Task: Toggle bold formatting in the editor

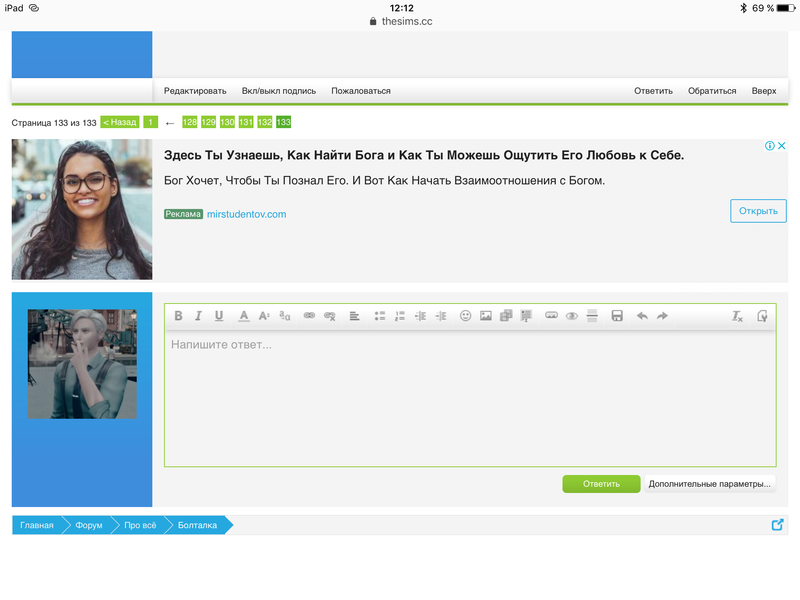Action: pyautogui.click(x=178, y=316)
